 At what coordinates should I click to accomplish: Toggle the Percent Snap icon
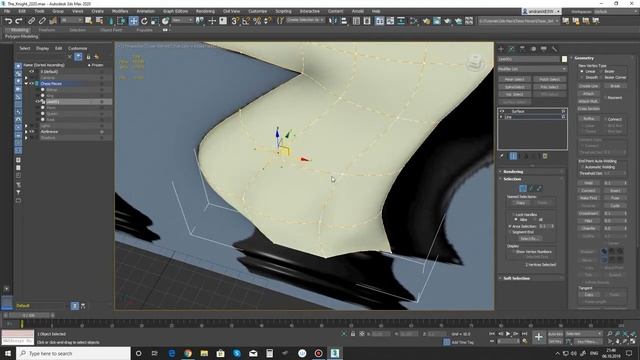pos(257,21)
